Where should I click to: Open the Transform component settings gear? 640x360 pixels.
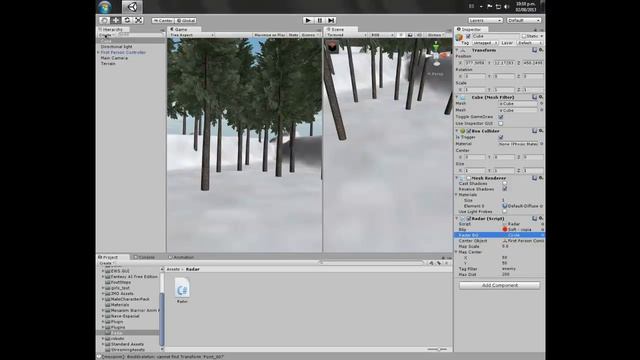click(x=541, y=50)
